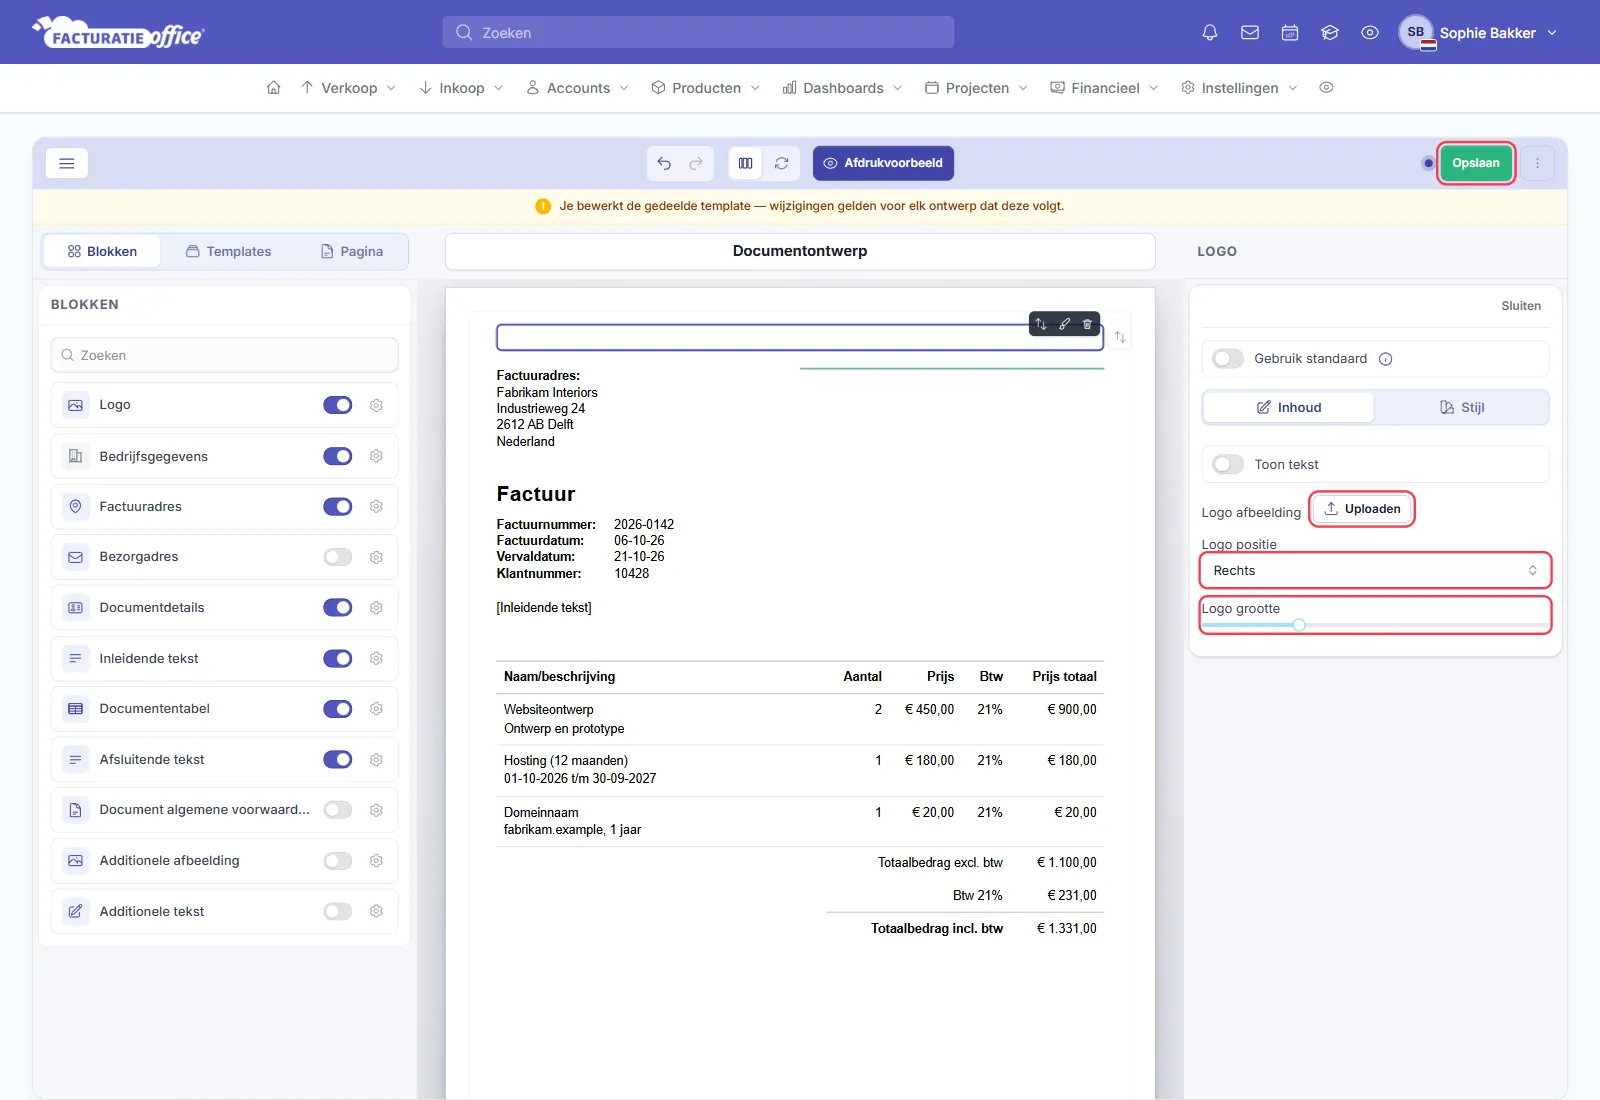Open Sophie Bakker user menu
This screenshot has height=1100, width=1600.
click(1478, 32)
